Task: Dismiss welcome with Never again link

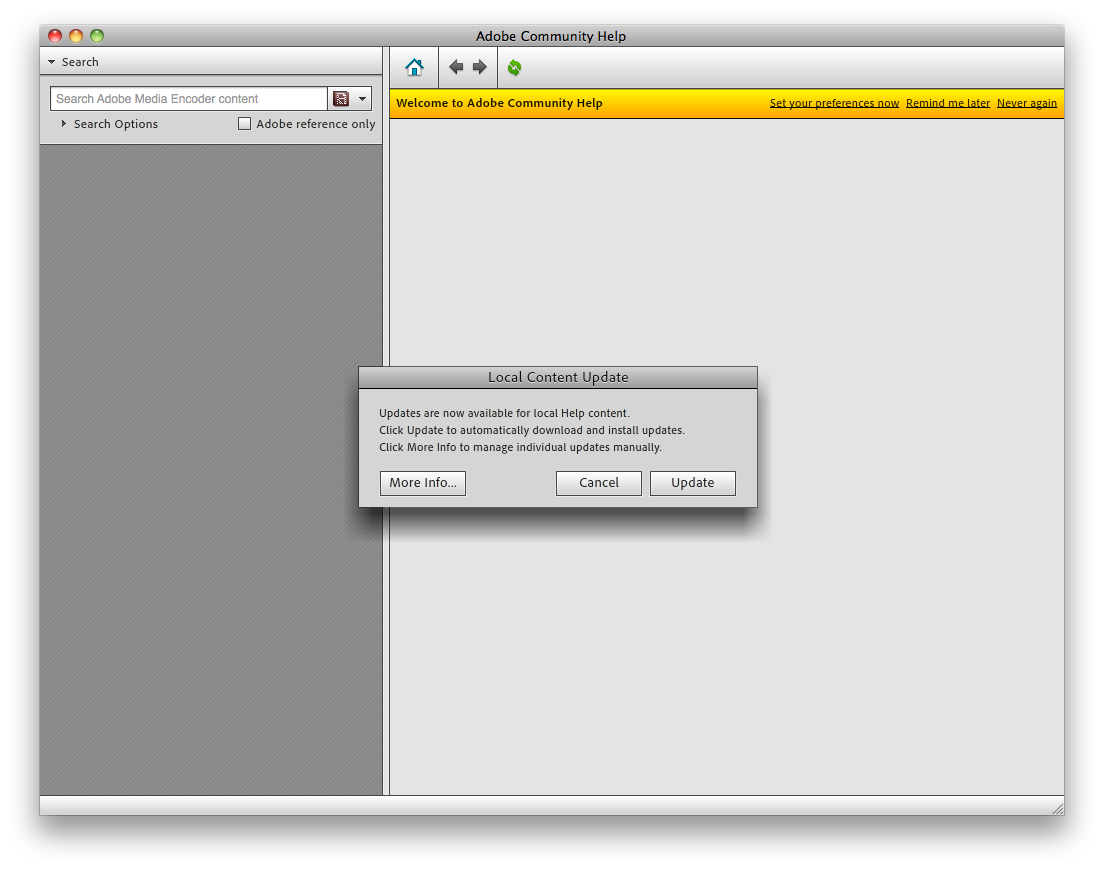Action: pyautogui.click(x=1027, y=103)
